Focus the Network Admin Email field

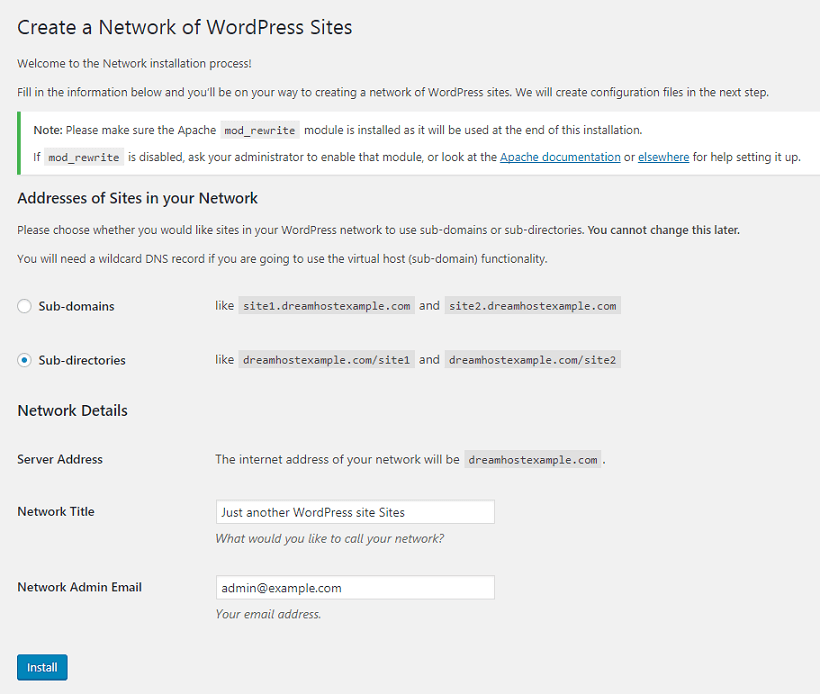[355, 587]
